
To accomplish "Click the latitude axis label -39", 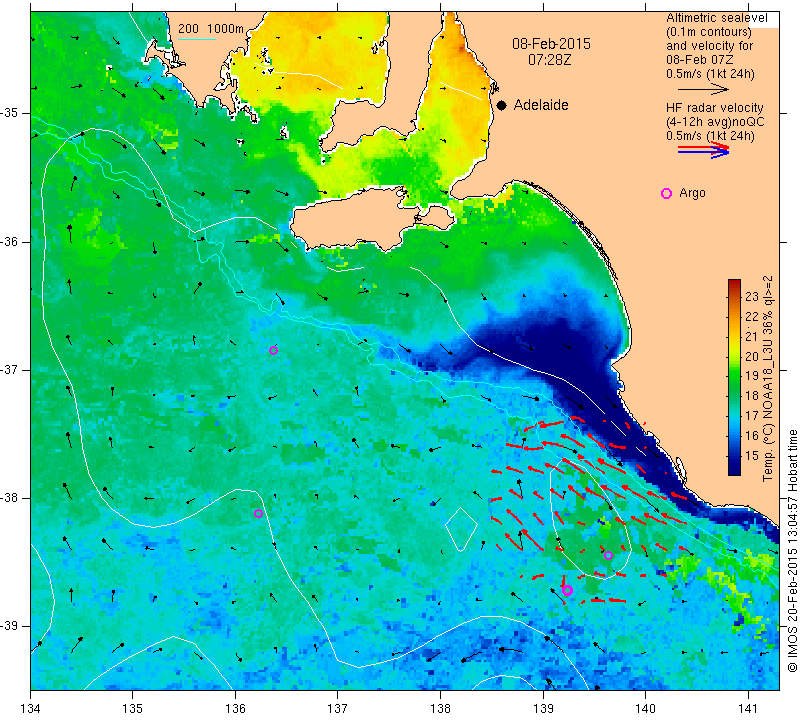I will pyautogui.click(x=10, y=626).
